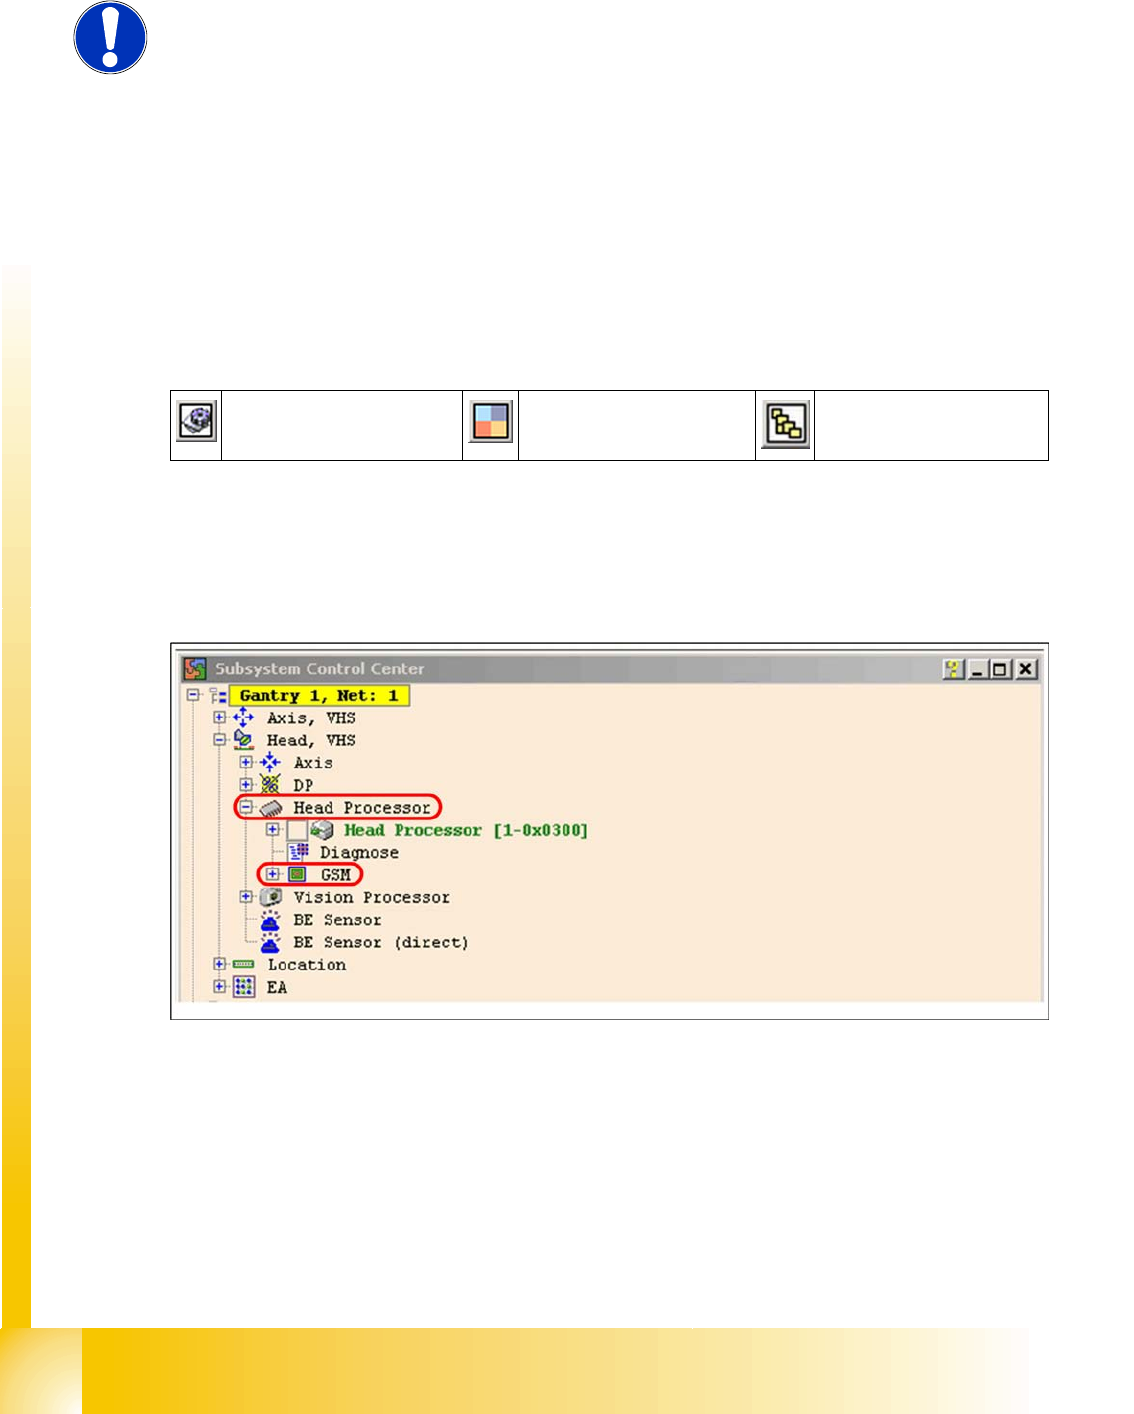Click the yellow pin icon in the title bar
The width and height of the screenshot is (1134, 1414).
pyautogui.click(x=954, y=669)
